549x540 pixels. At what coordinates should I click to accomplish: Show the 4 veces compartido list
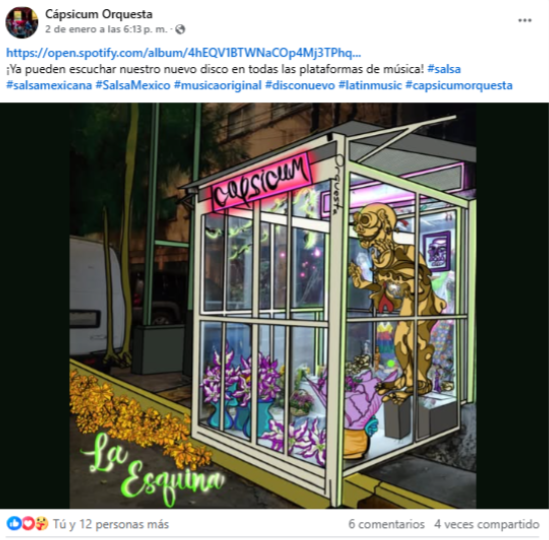point(487,524)
